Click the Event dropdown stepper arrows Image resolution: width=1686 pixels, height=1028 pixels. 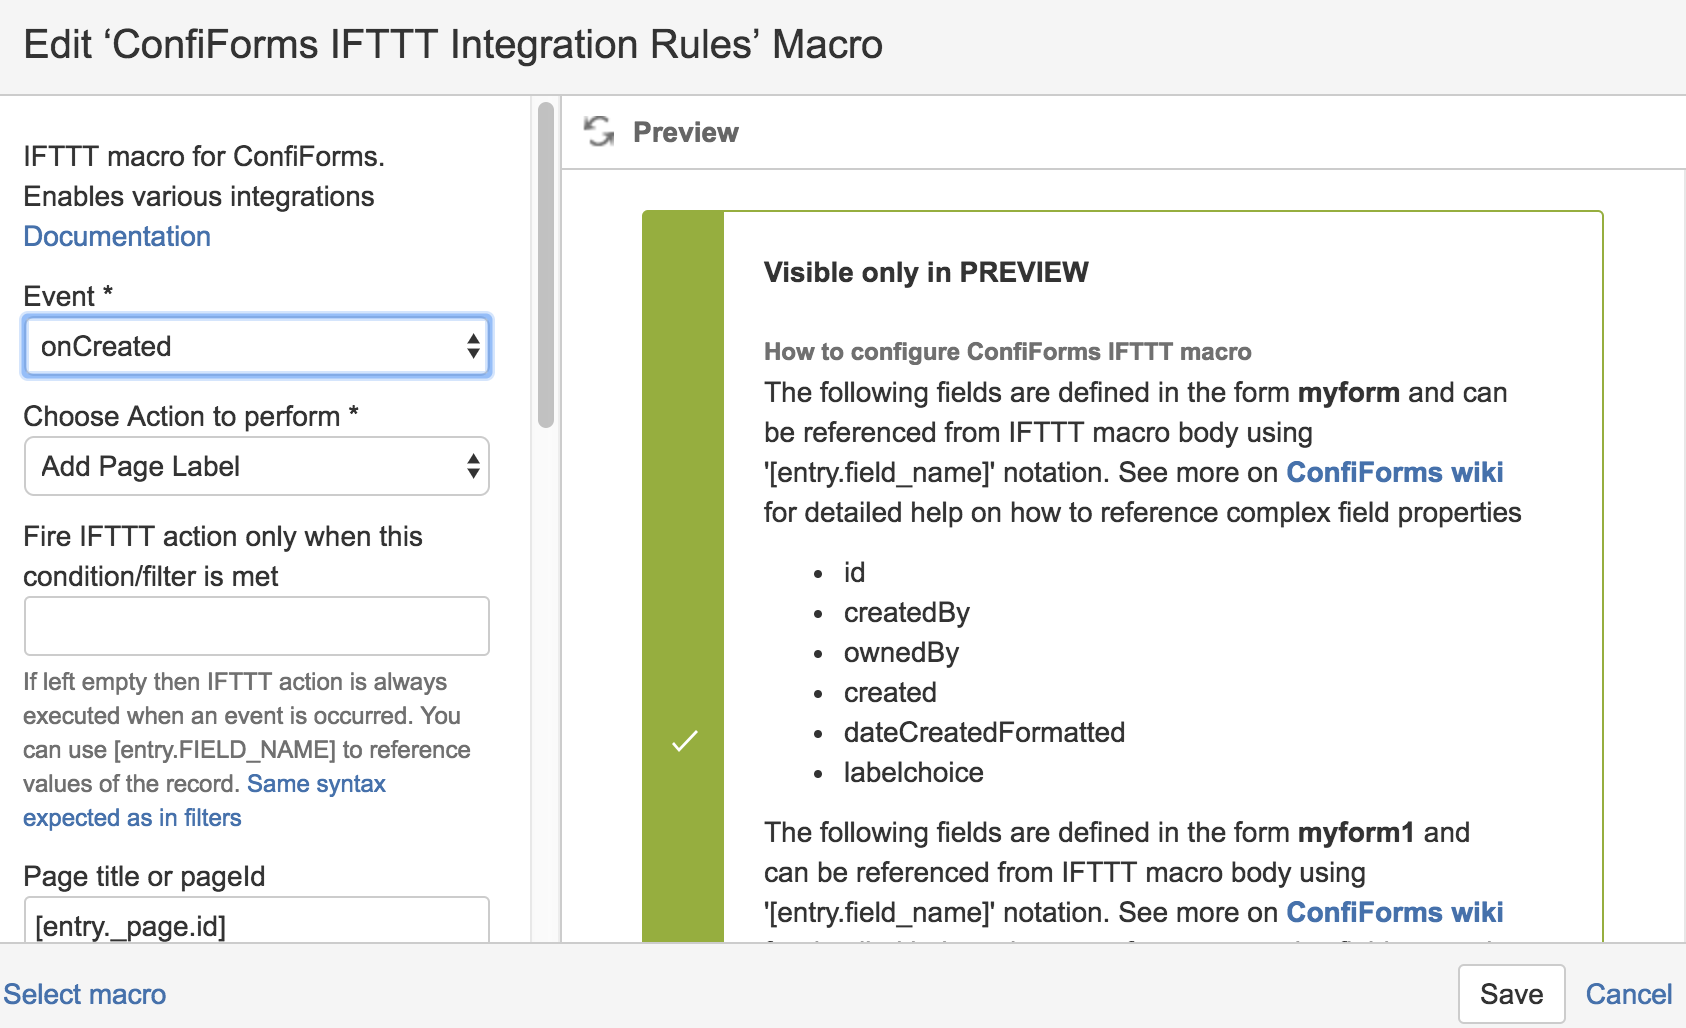pos(473,346)
